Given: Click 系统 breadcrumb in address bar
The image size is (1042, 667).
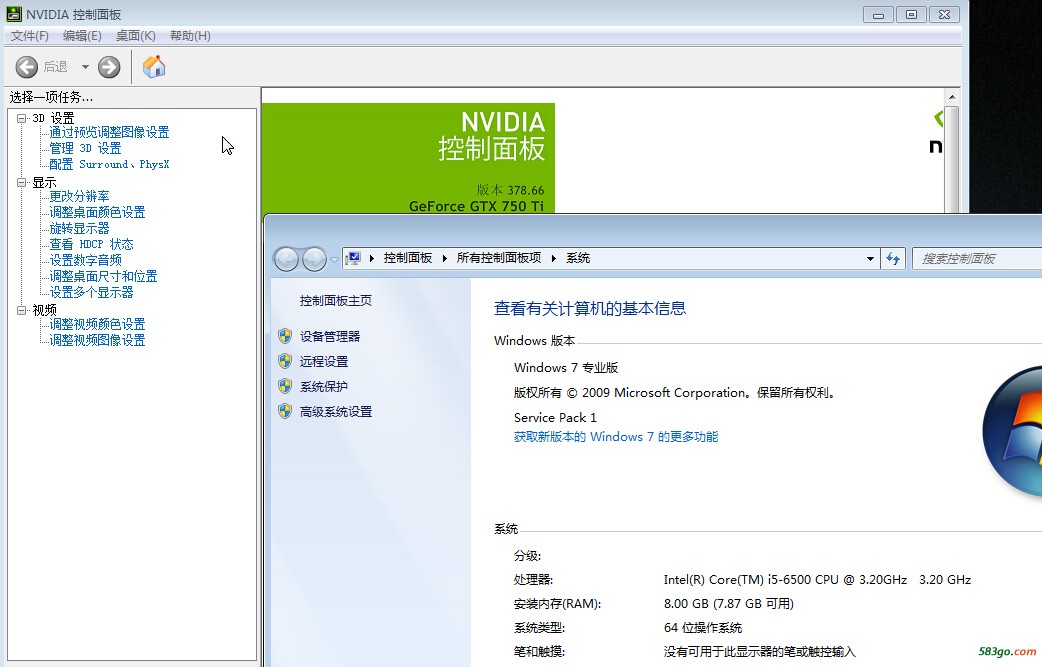Looking at the screenshot, I should tap(577, 258).
